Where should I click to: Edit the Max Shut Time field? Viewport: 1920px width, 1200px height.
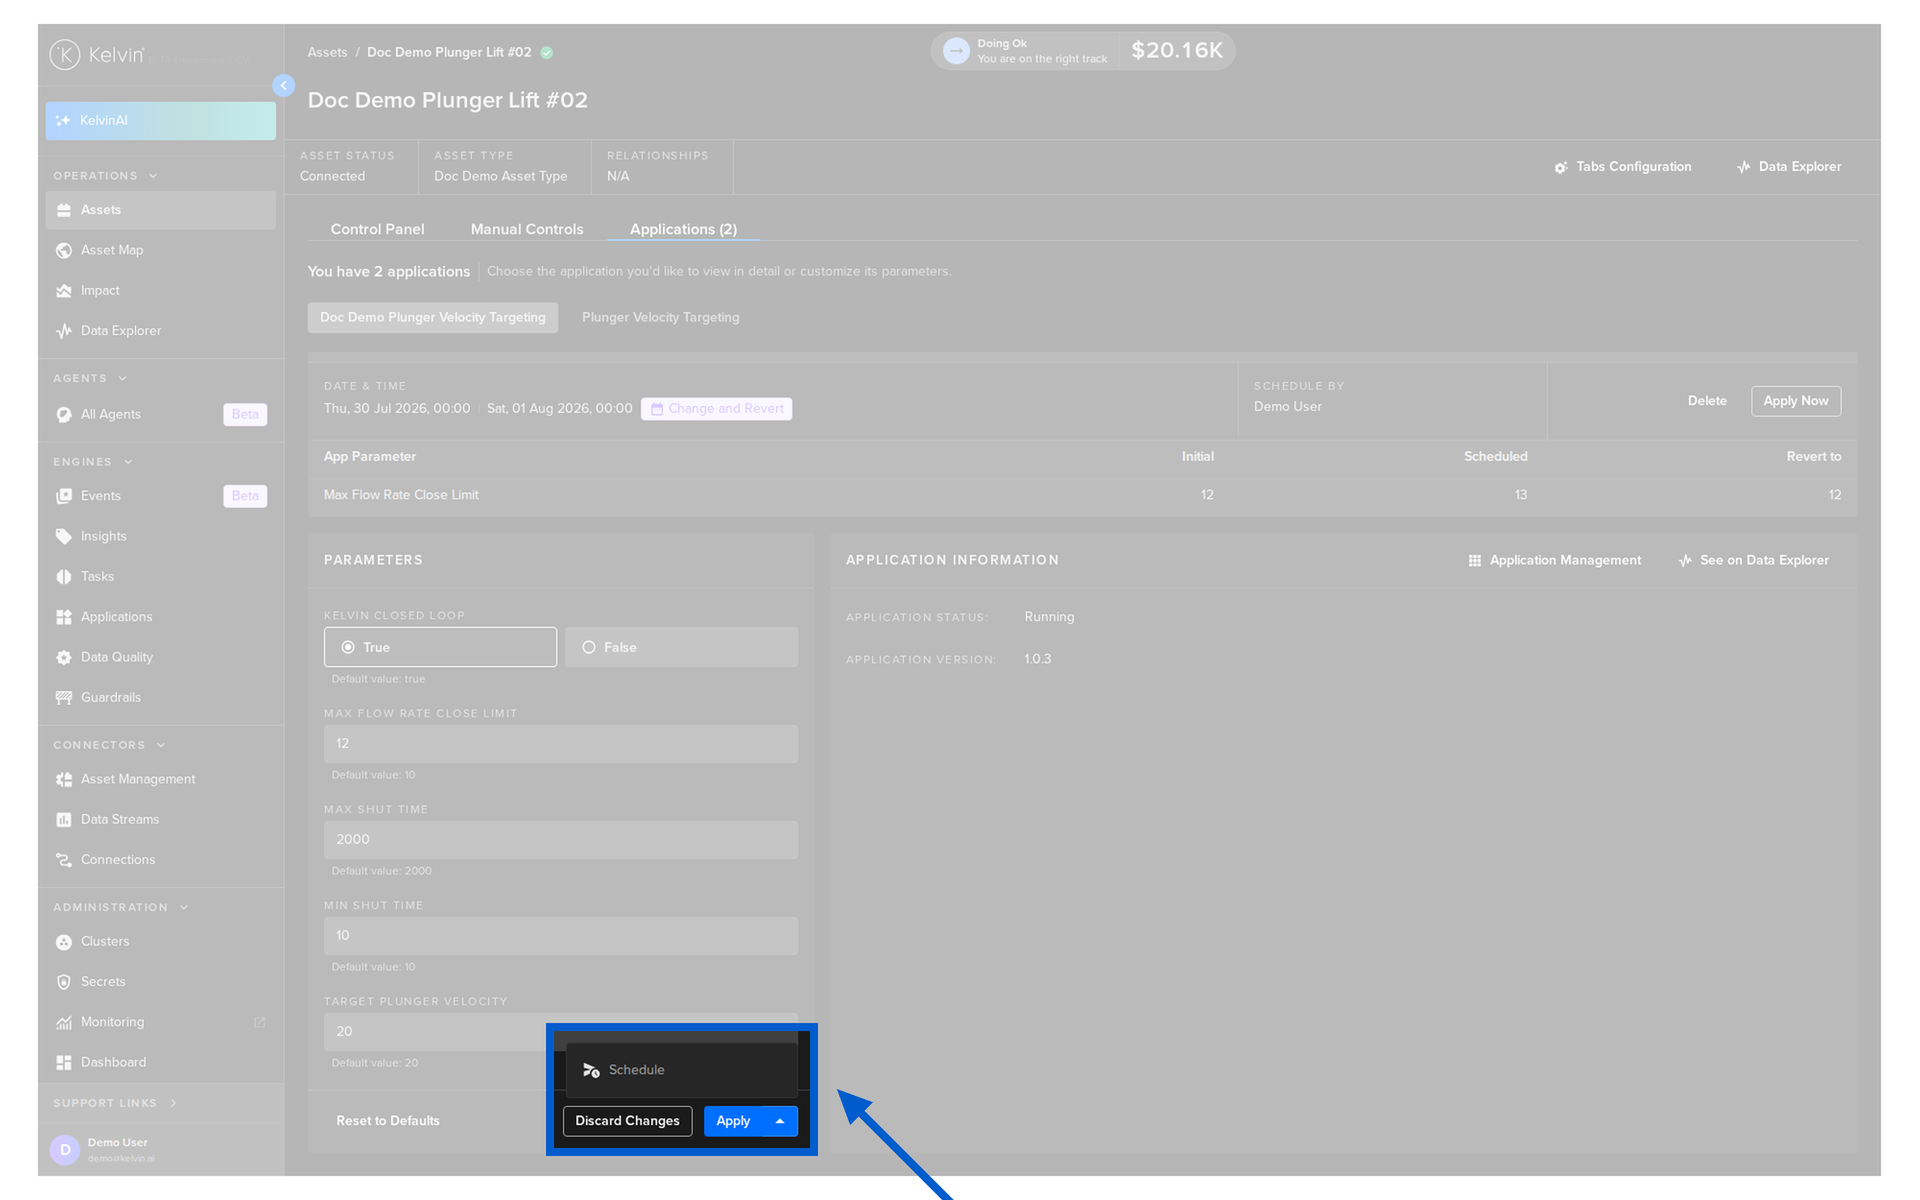point(561,840)
